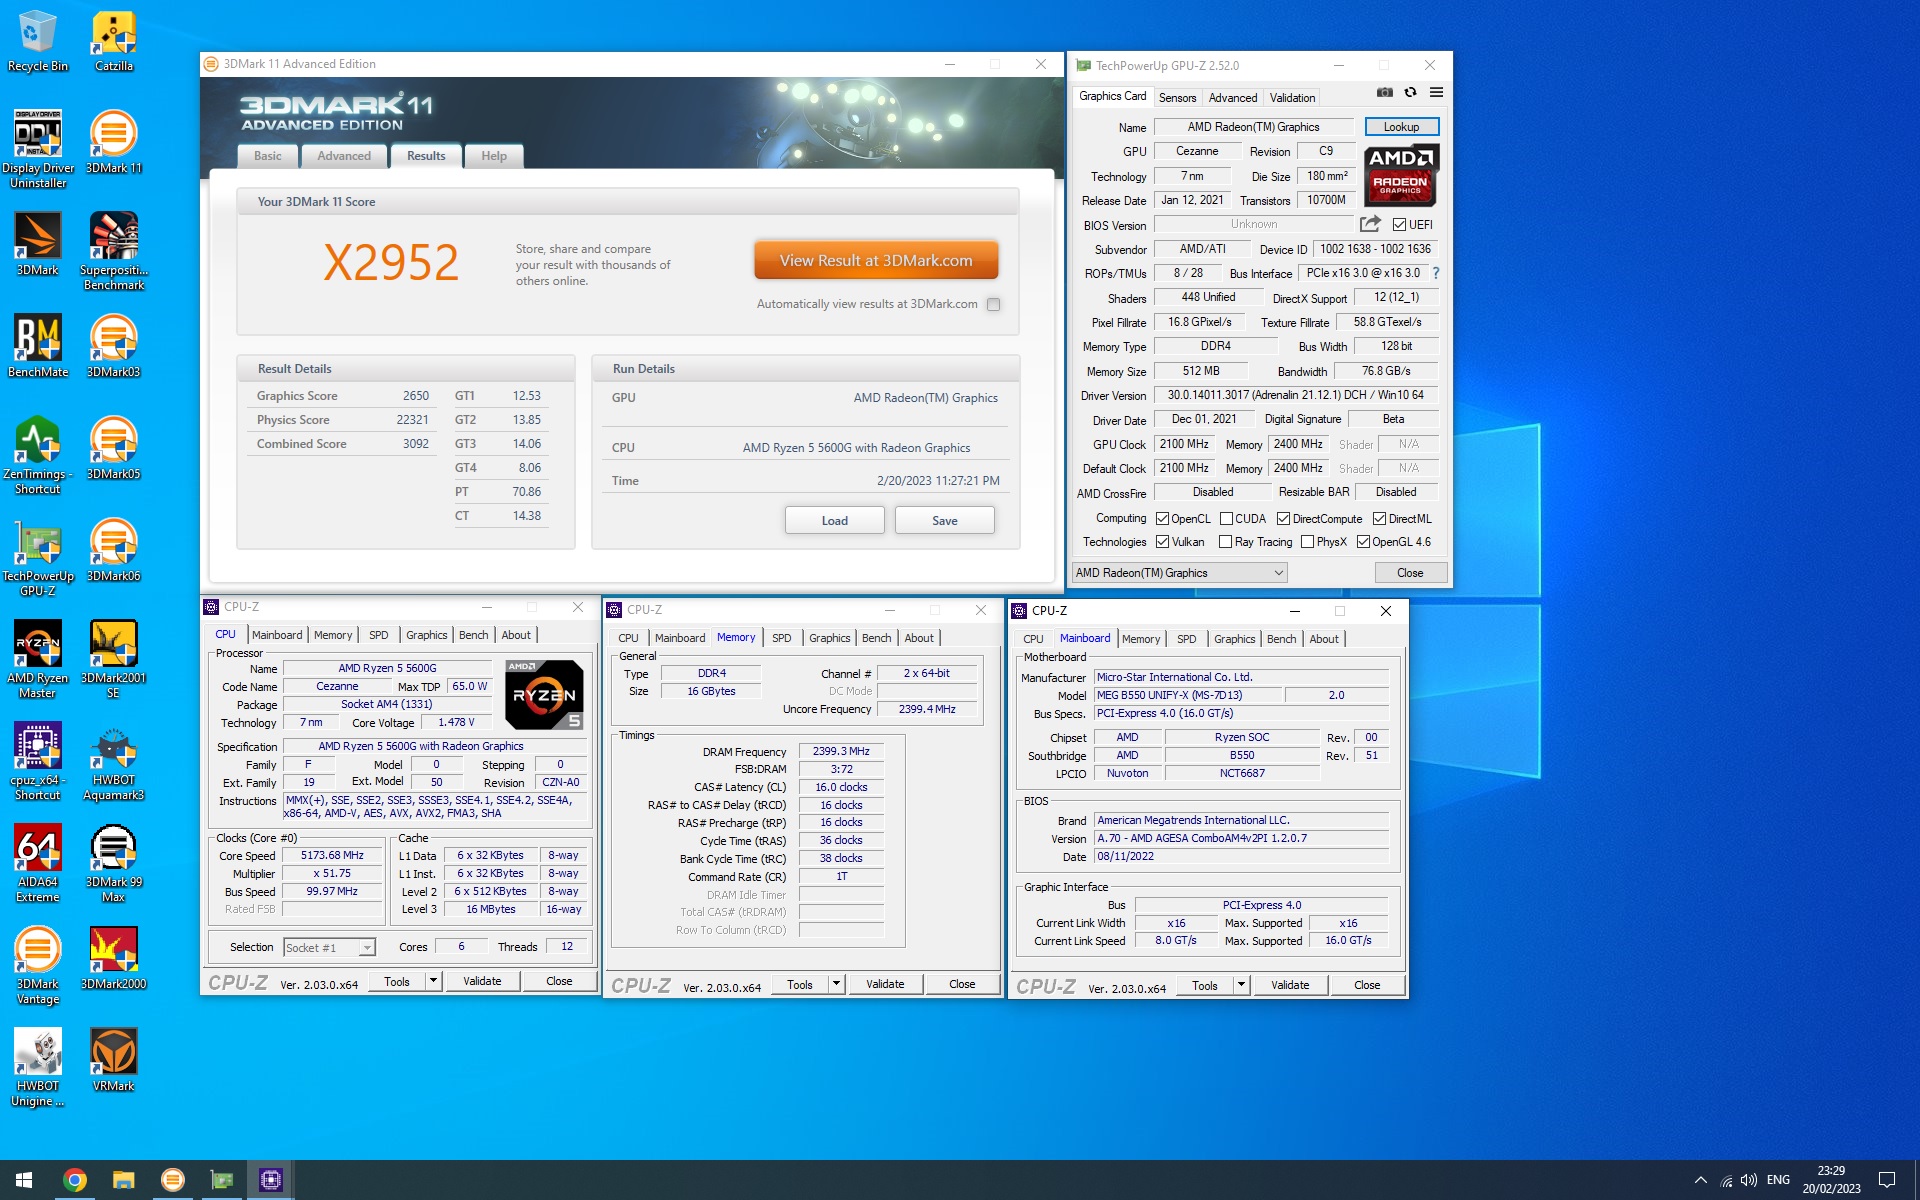The image size is (1920, 1200).
Task: Switch to the Basic tab in 3DMark 11
Action: 268,156
